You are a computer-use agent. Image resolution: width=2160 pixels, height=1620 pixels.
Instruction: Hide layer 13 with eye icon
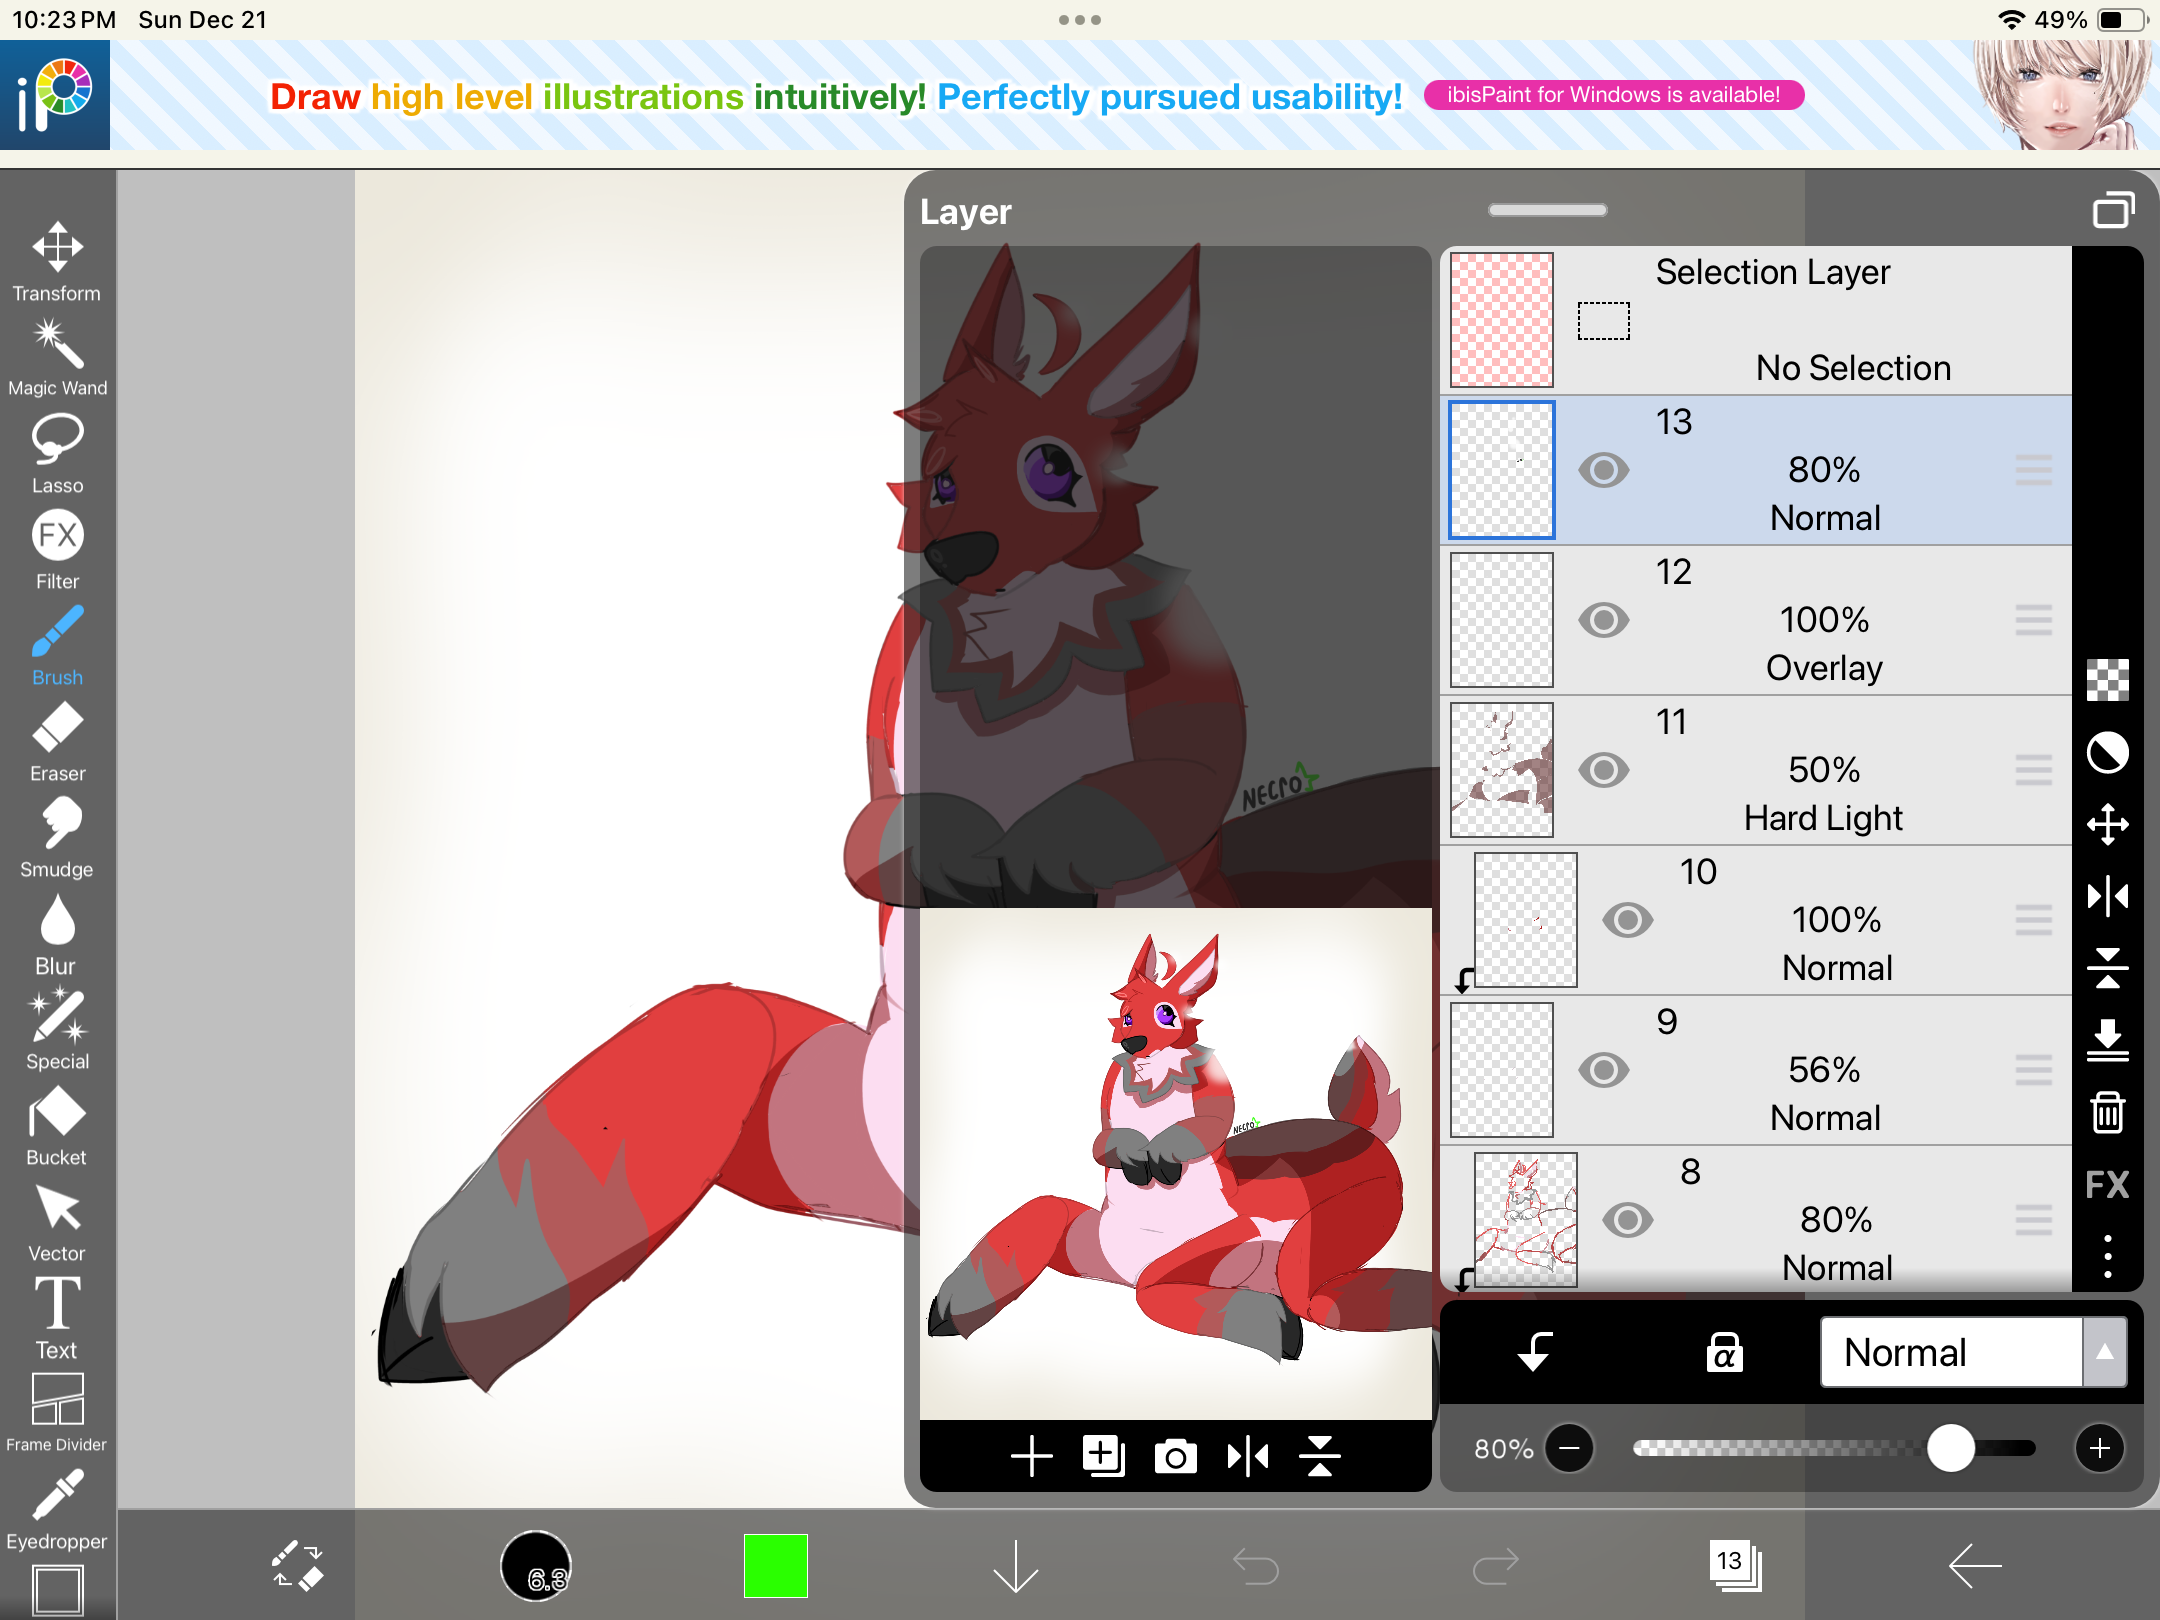point(1603,470)
